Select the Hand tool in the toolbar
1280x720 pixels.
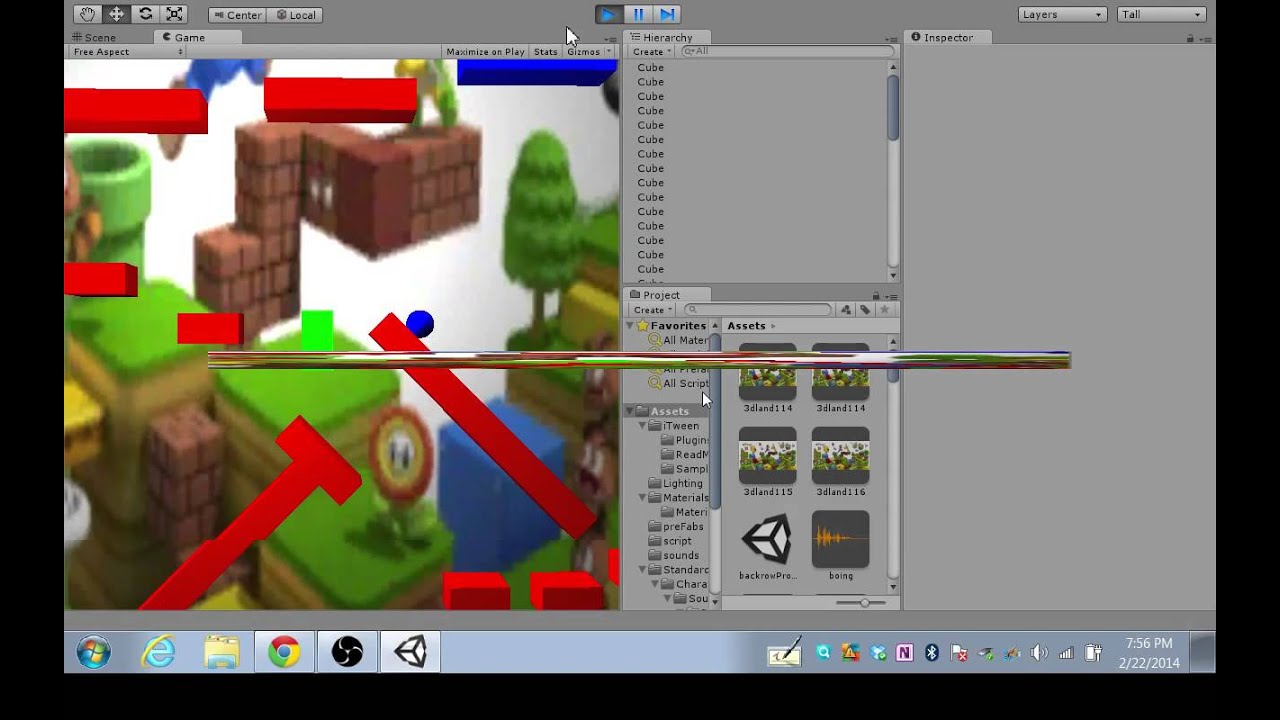87,14
